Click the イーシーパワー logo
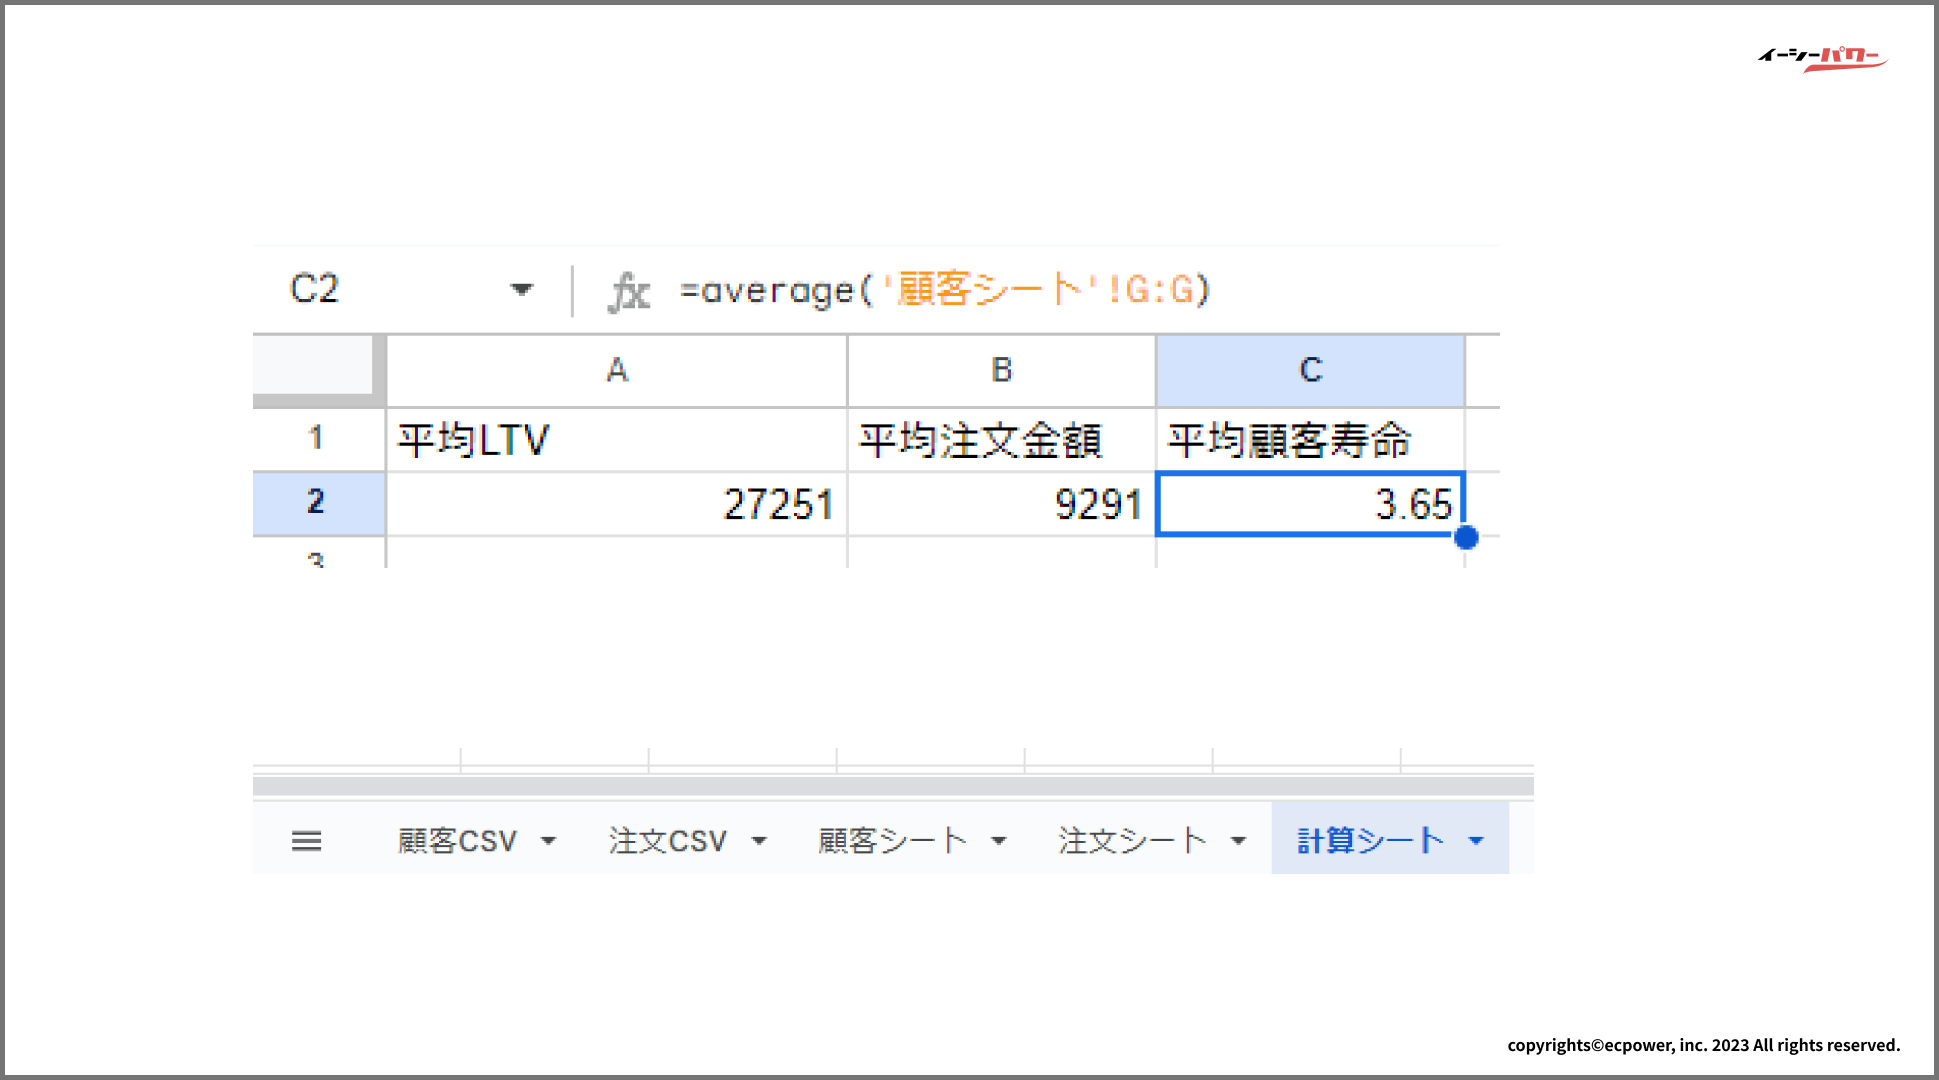Screen dimensions: 1939x1080 point(1821,58)
